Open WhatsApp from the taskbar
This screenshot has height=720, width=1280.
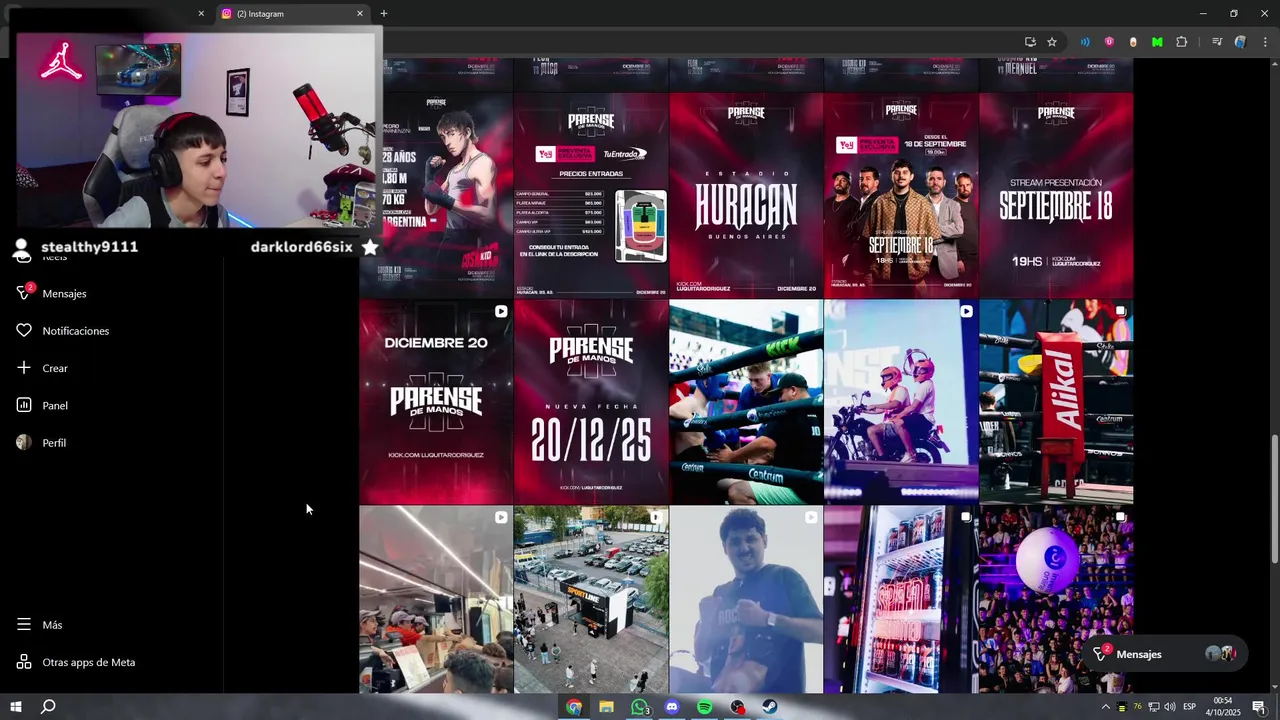(x=639, y=707)
